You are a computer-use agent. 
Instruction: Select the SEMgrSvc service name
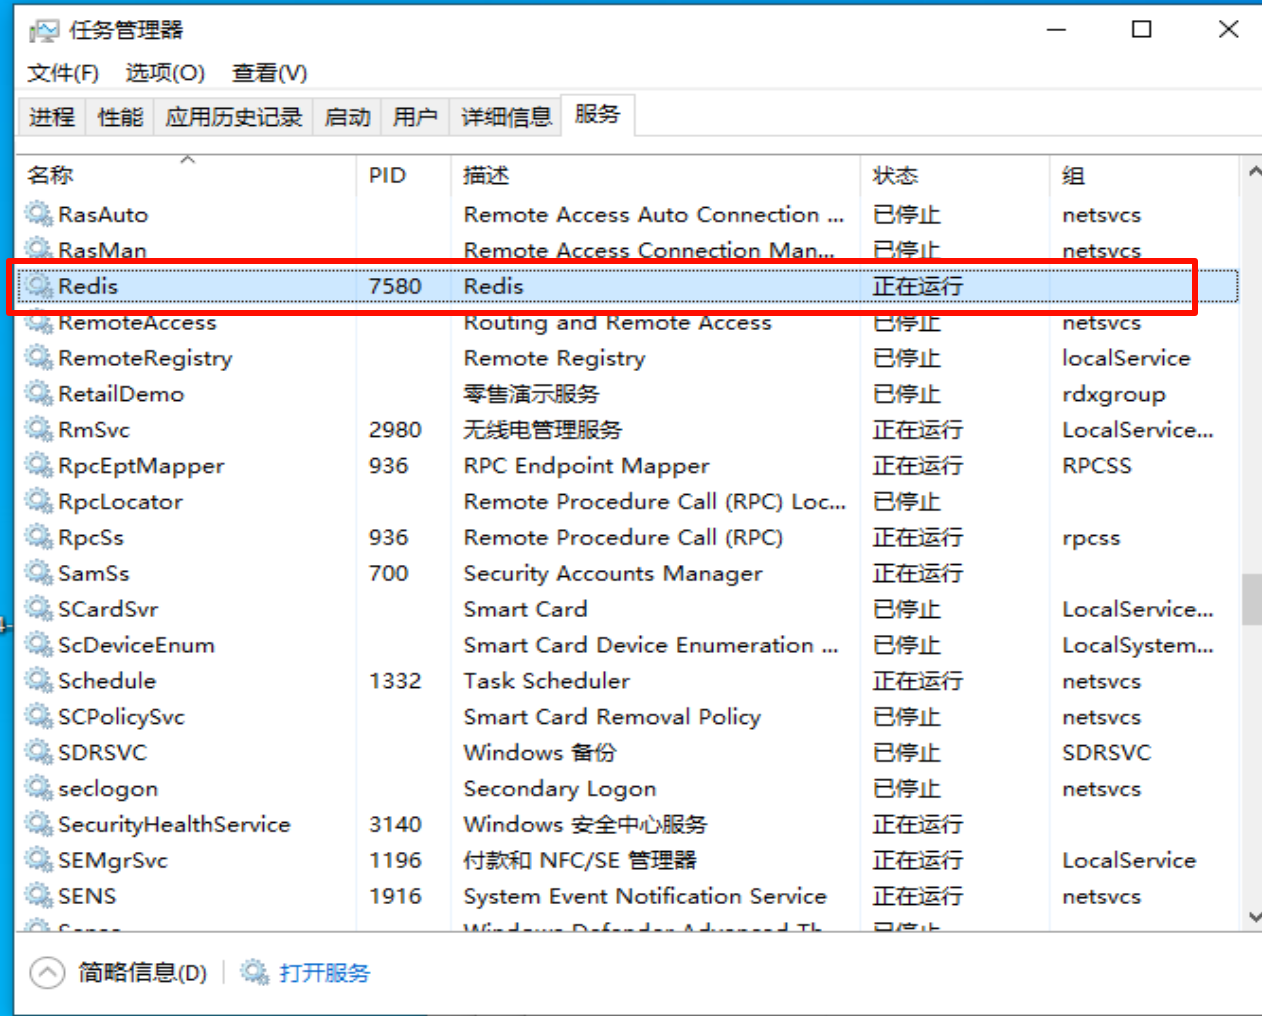[x=113, y=861]
